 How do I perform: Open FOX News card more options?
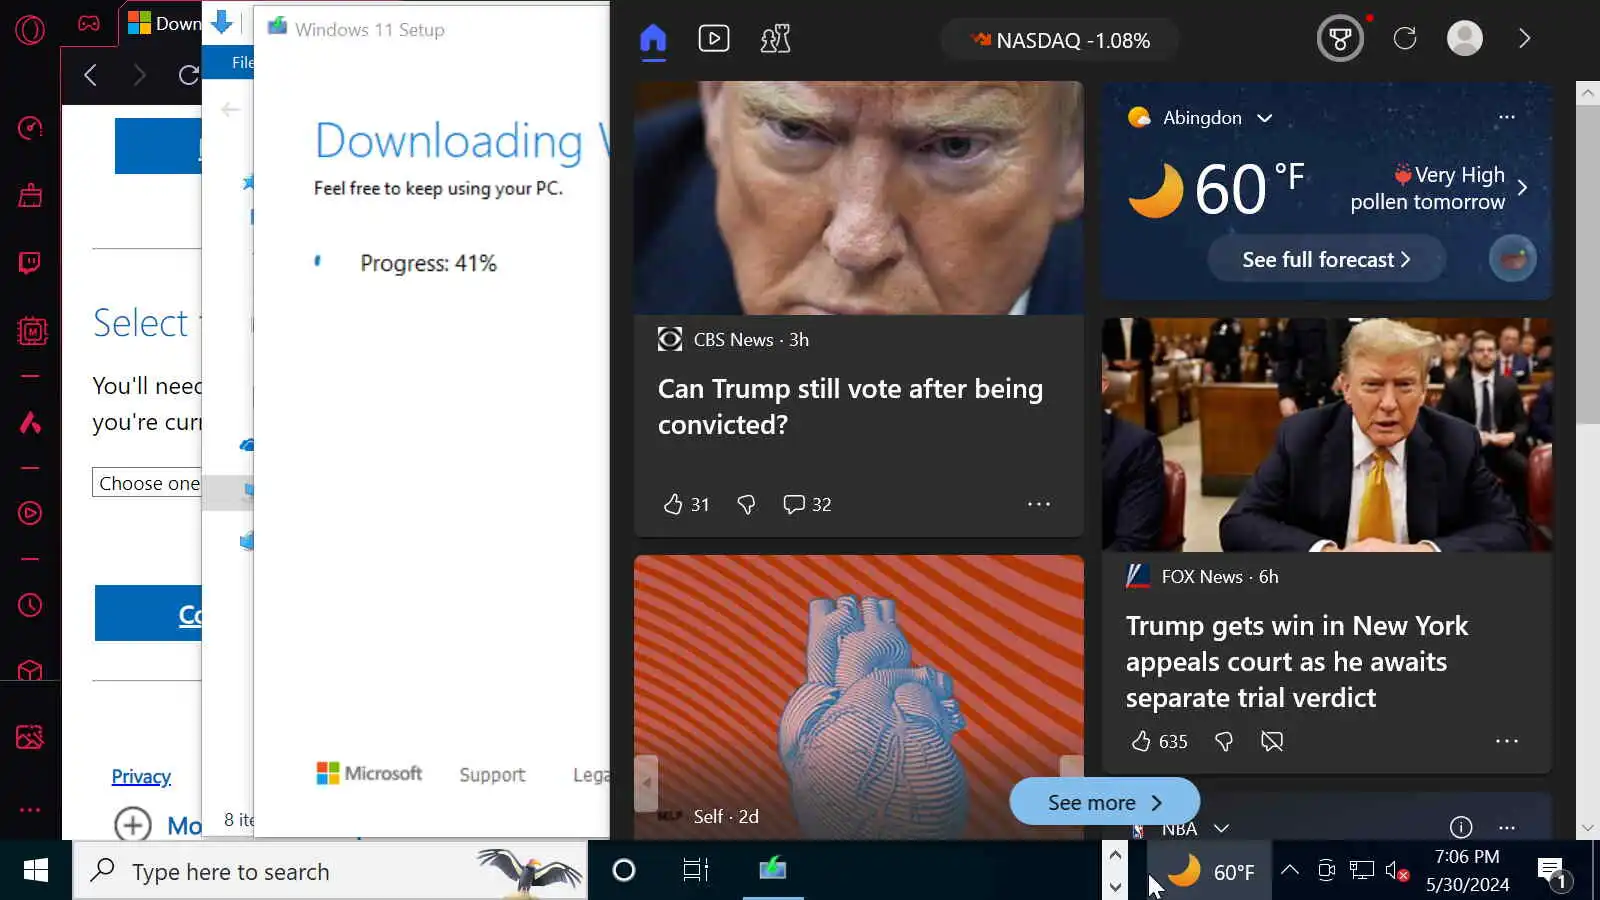(x=1507, y=741)
